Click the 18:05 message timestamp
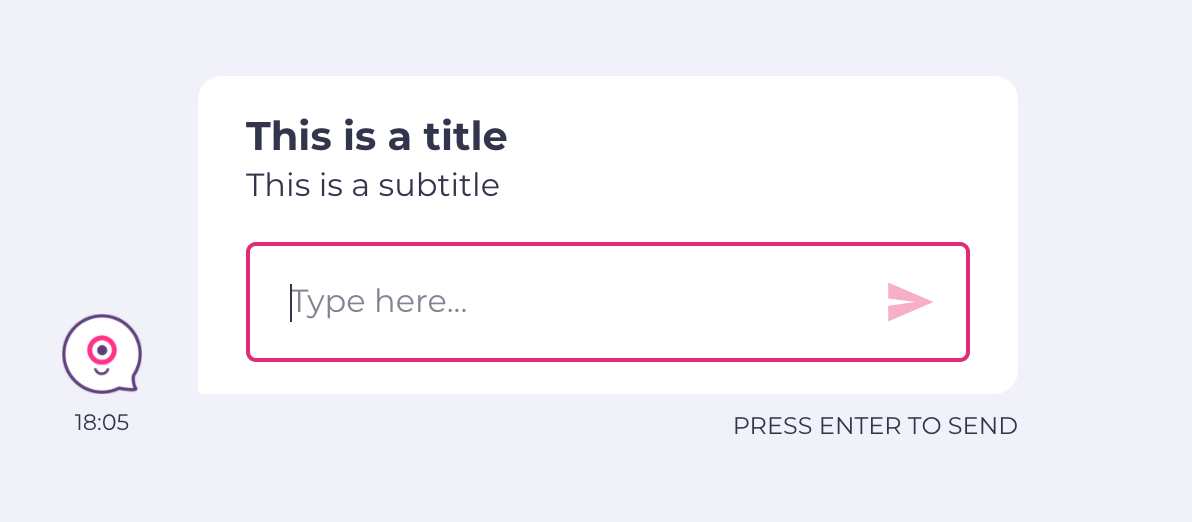 (x=102, y=422)
